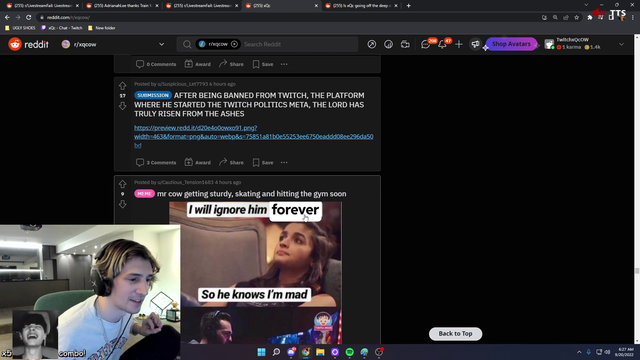Click the Back to Top button
Screen dimensions: 640x360
(x=455, y=333)
